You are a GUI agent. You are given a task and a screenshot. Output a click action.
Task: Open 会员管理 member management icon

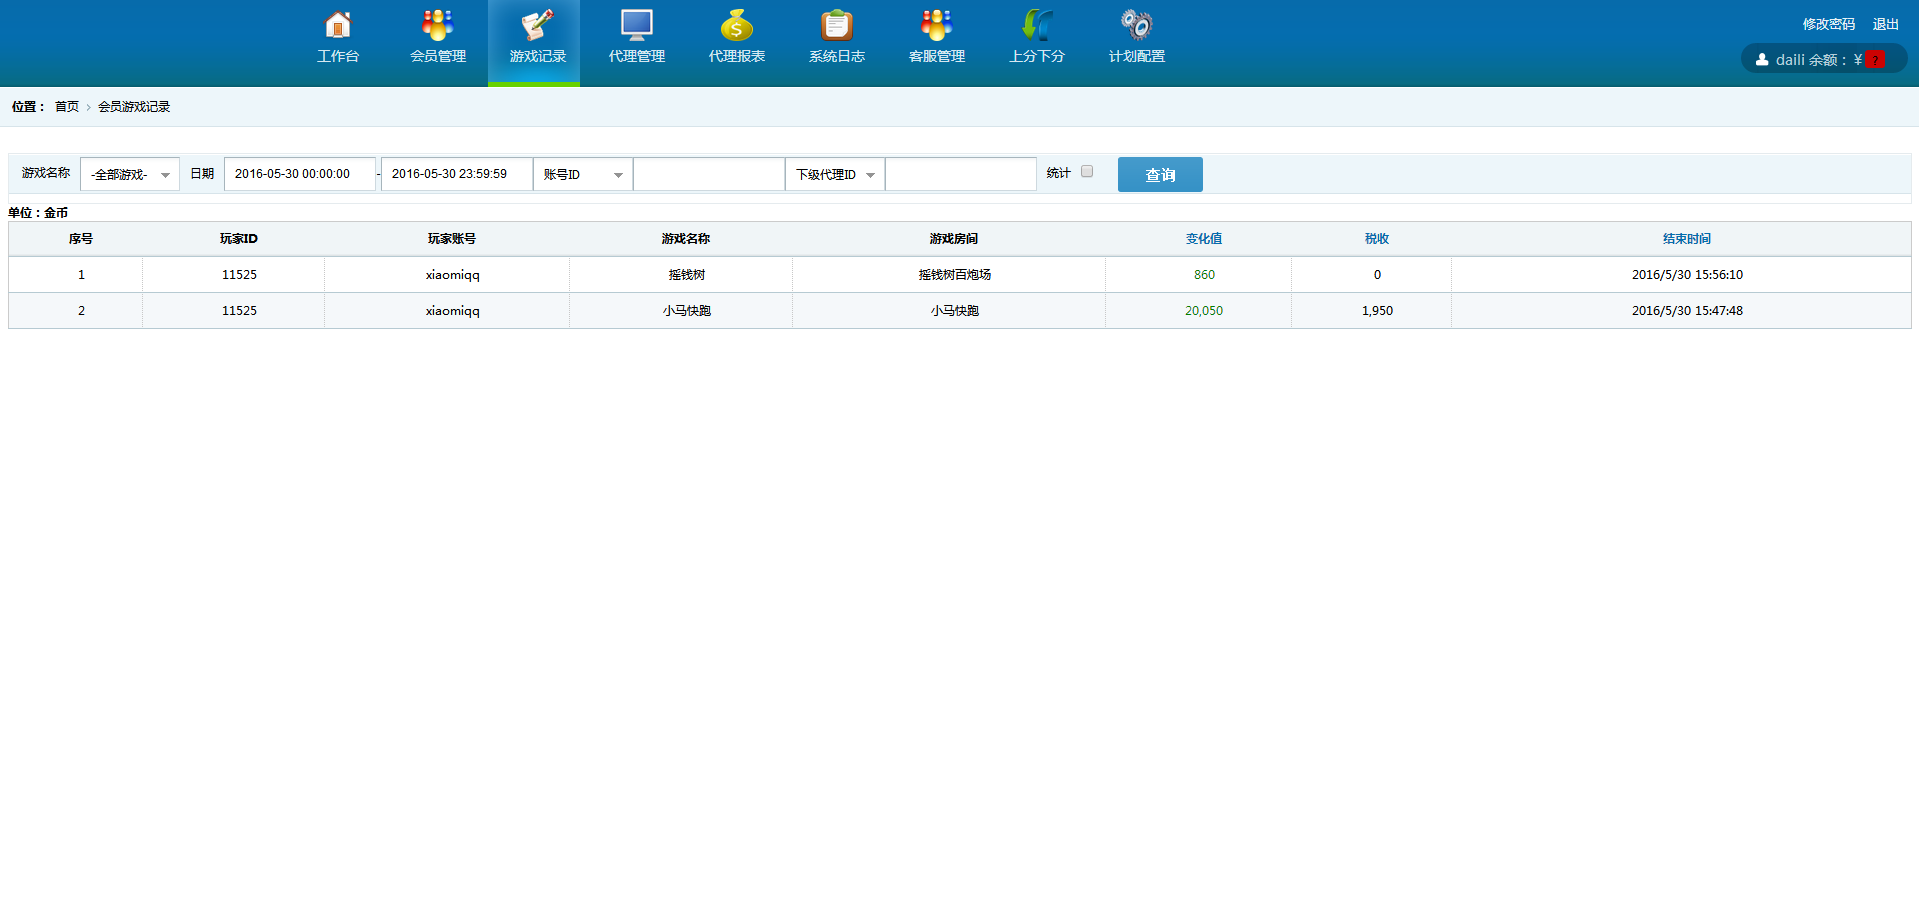coord(437,26)
